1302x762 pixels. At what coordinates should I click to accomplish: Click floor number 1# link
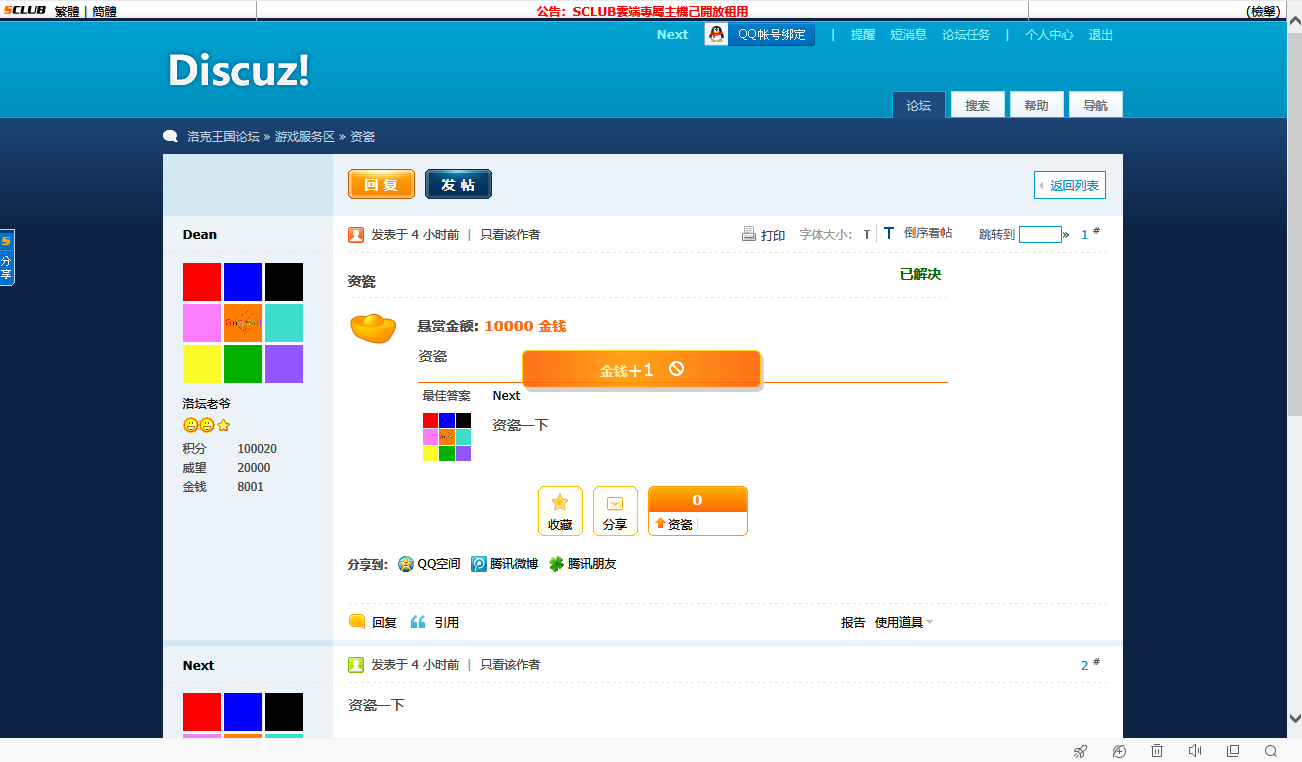(x=1090, y=234)
